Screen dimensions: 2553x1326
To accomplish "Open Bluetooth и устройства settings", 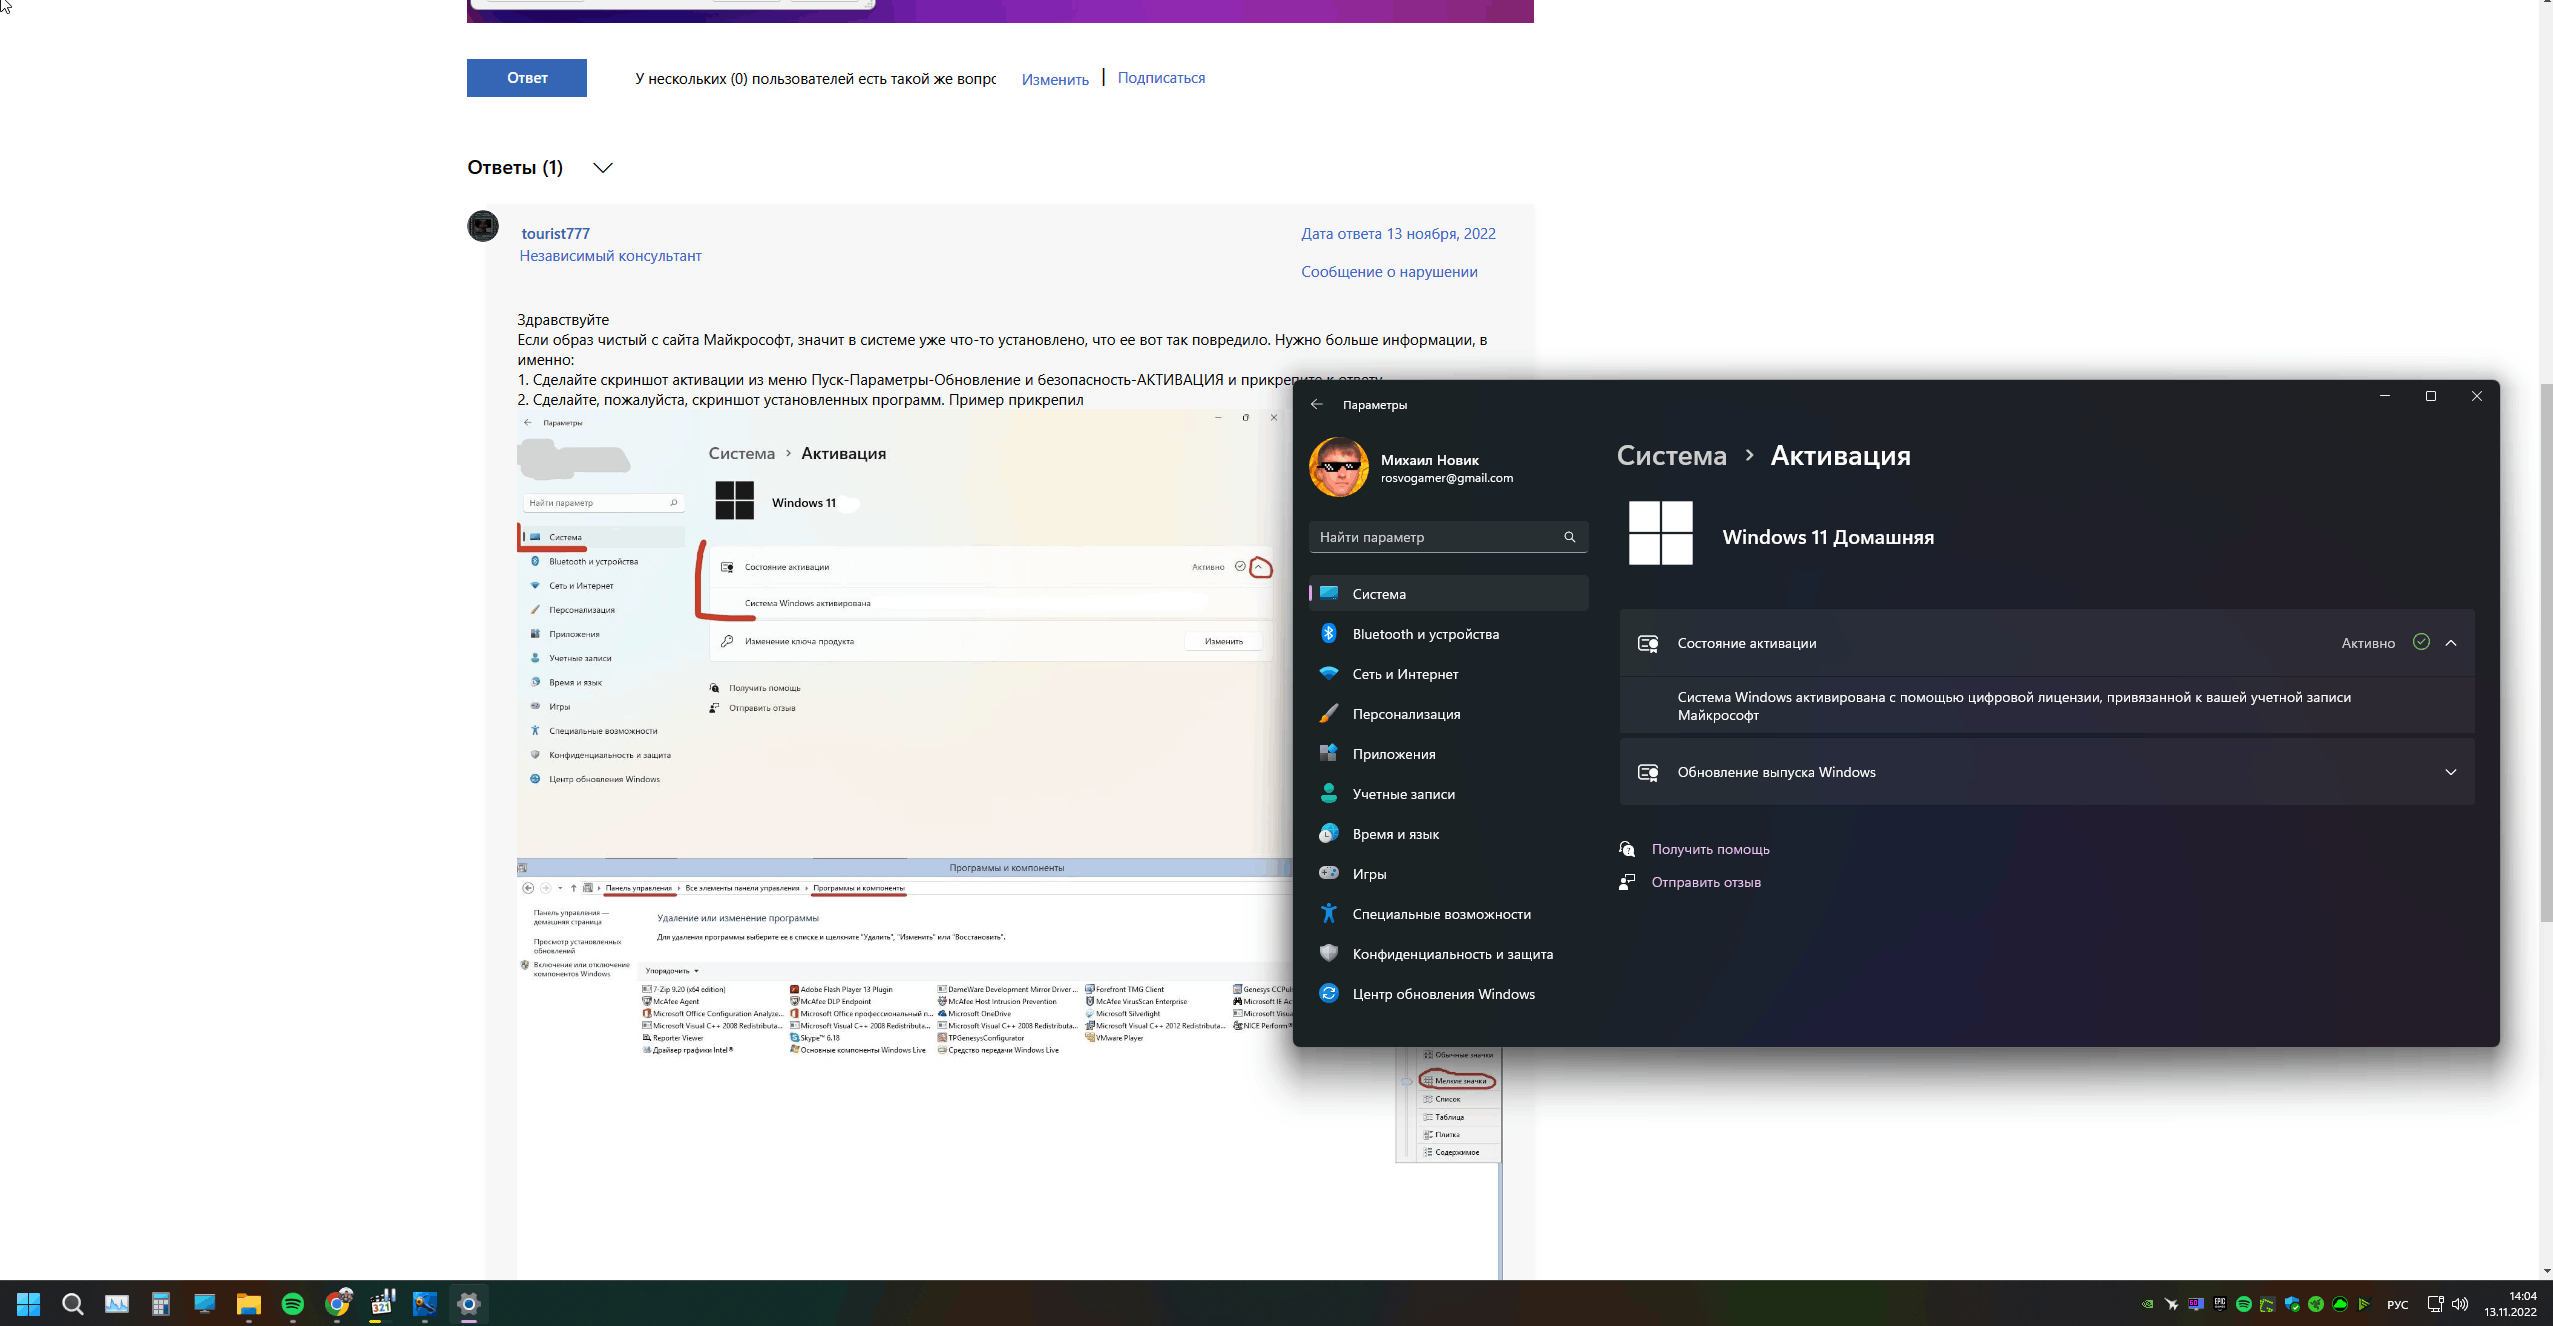I will click(1424, 634).
